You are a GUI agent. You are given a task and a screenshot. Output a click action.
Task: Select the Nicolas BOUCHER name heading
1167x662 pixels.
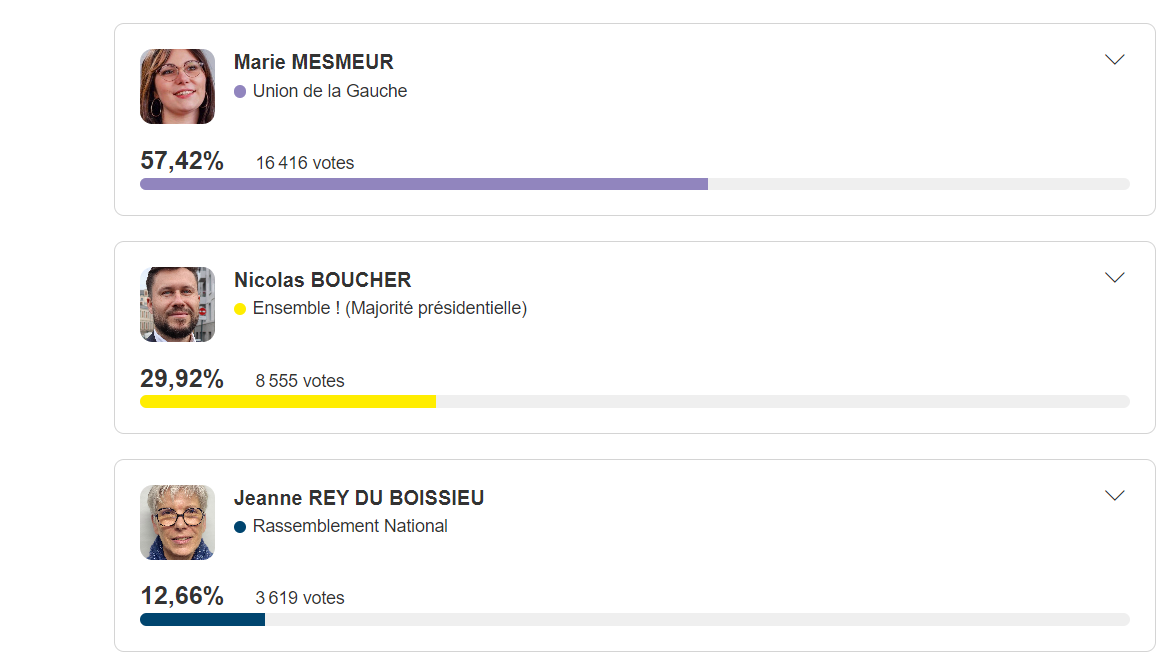pos(322,280)
